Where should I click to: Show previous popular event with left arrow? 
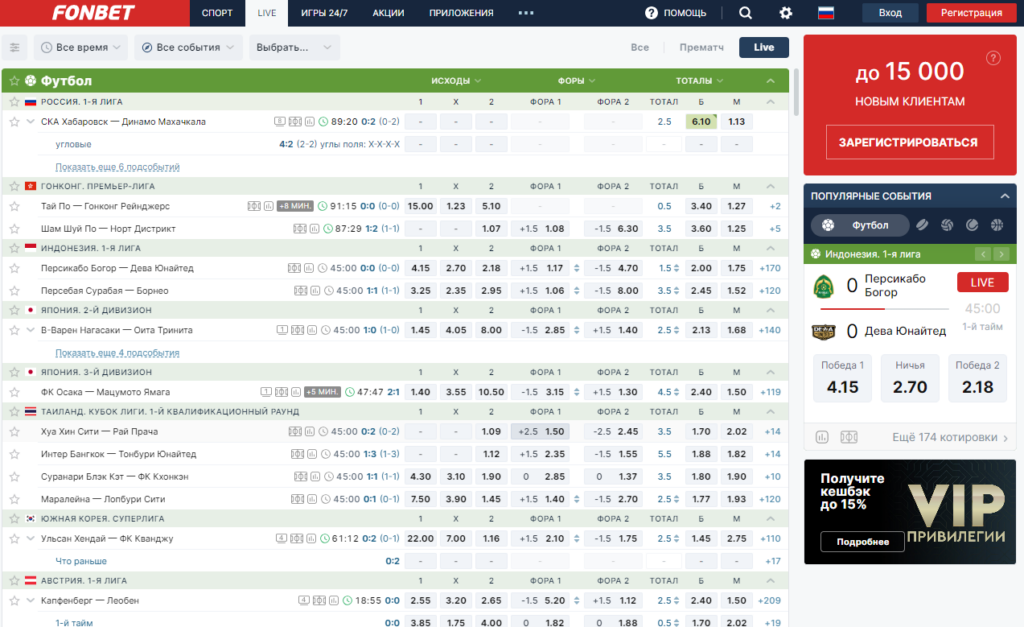coord(982,254)
